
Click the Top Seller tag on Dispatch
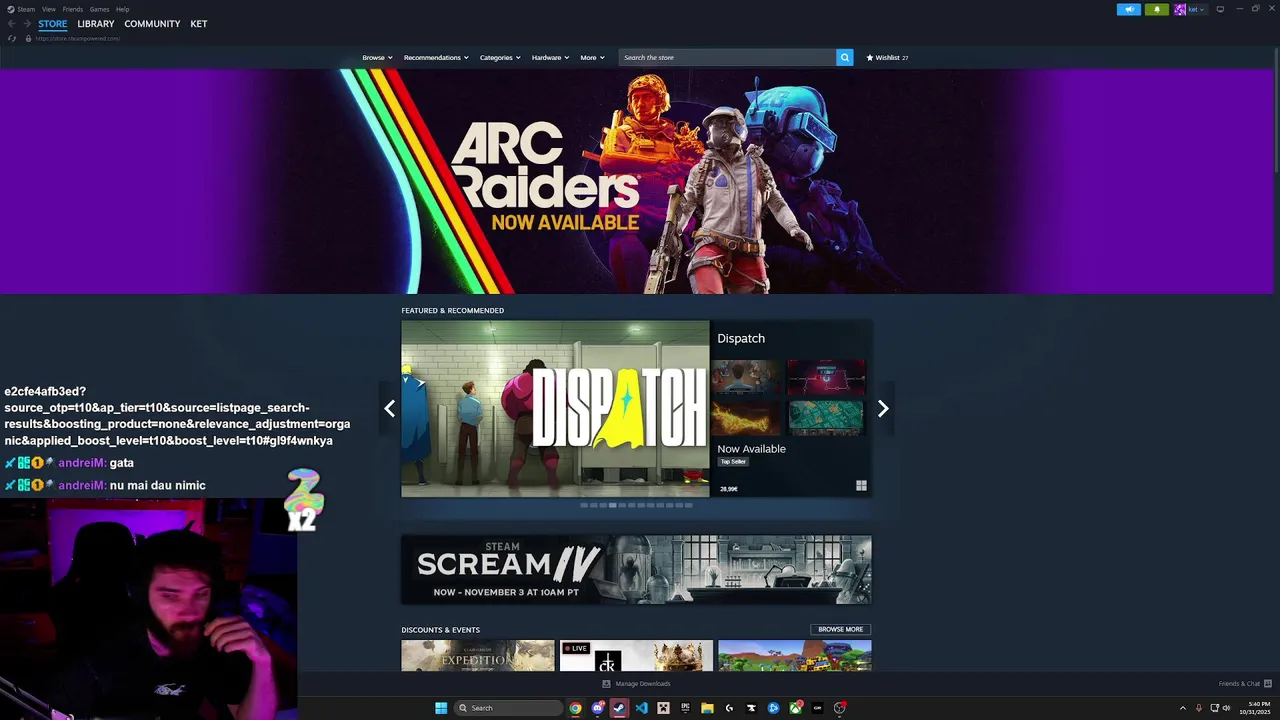pos(733,461)
